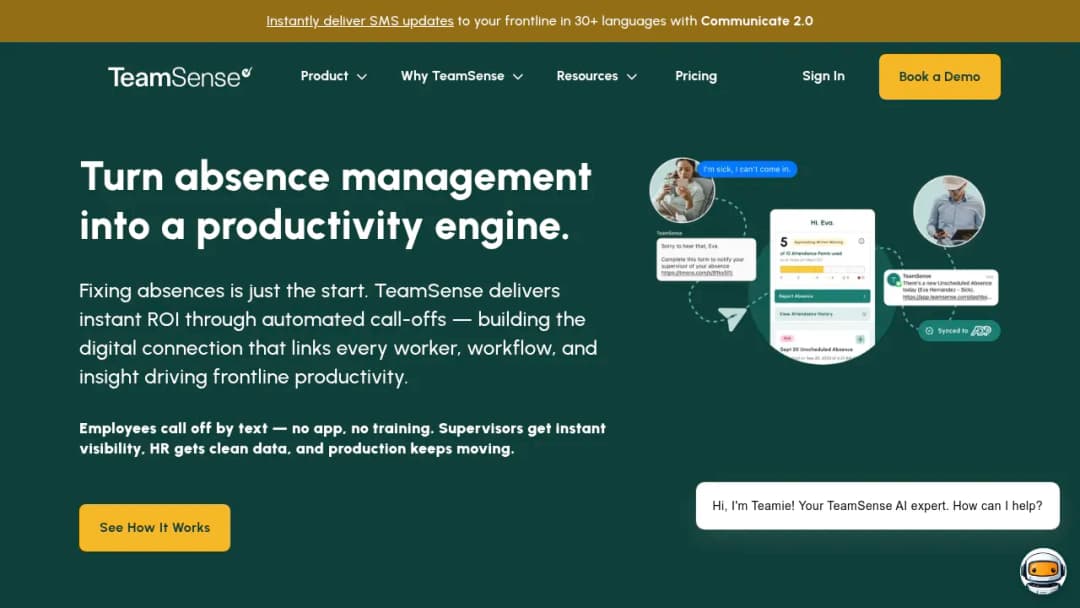Click the "Sorry to hear that, Eva" message card
Viewport: 1080px width, 608px height.
(x=706, y=259)
